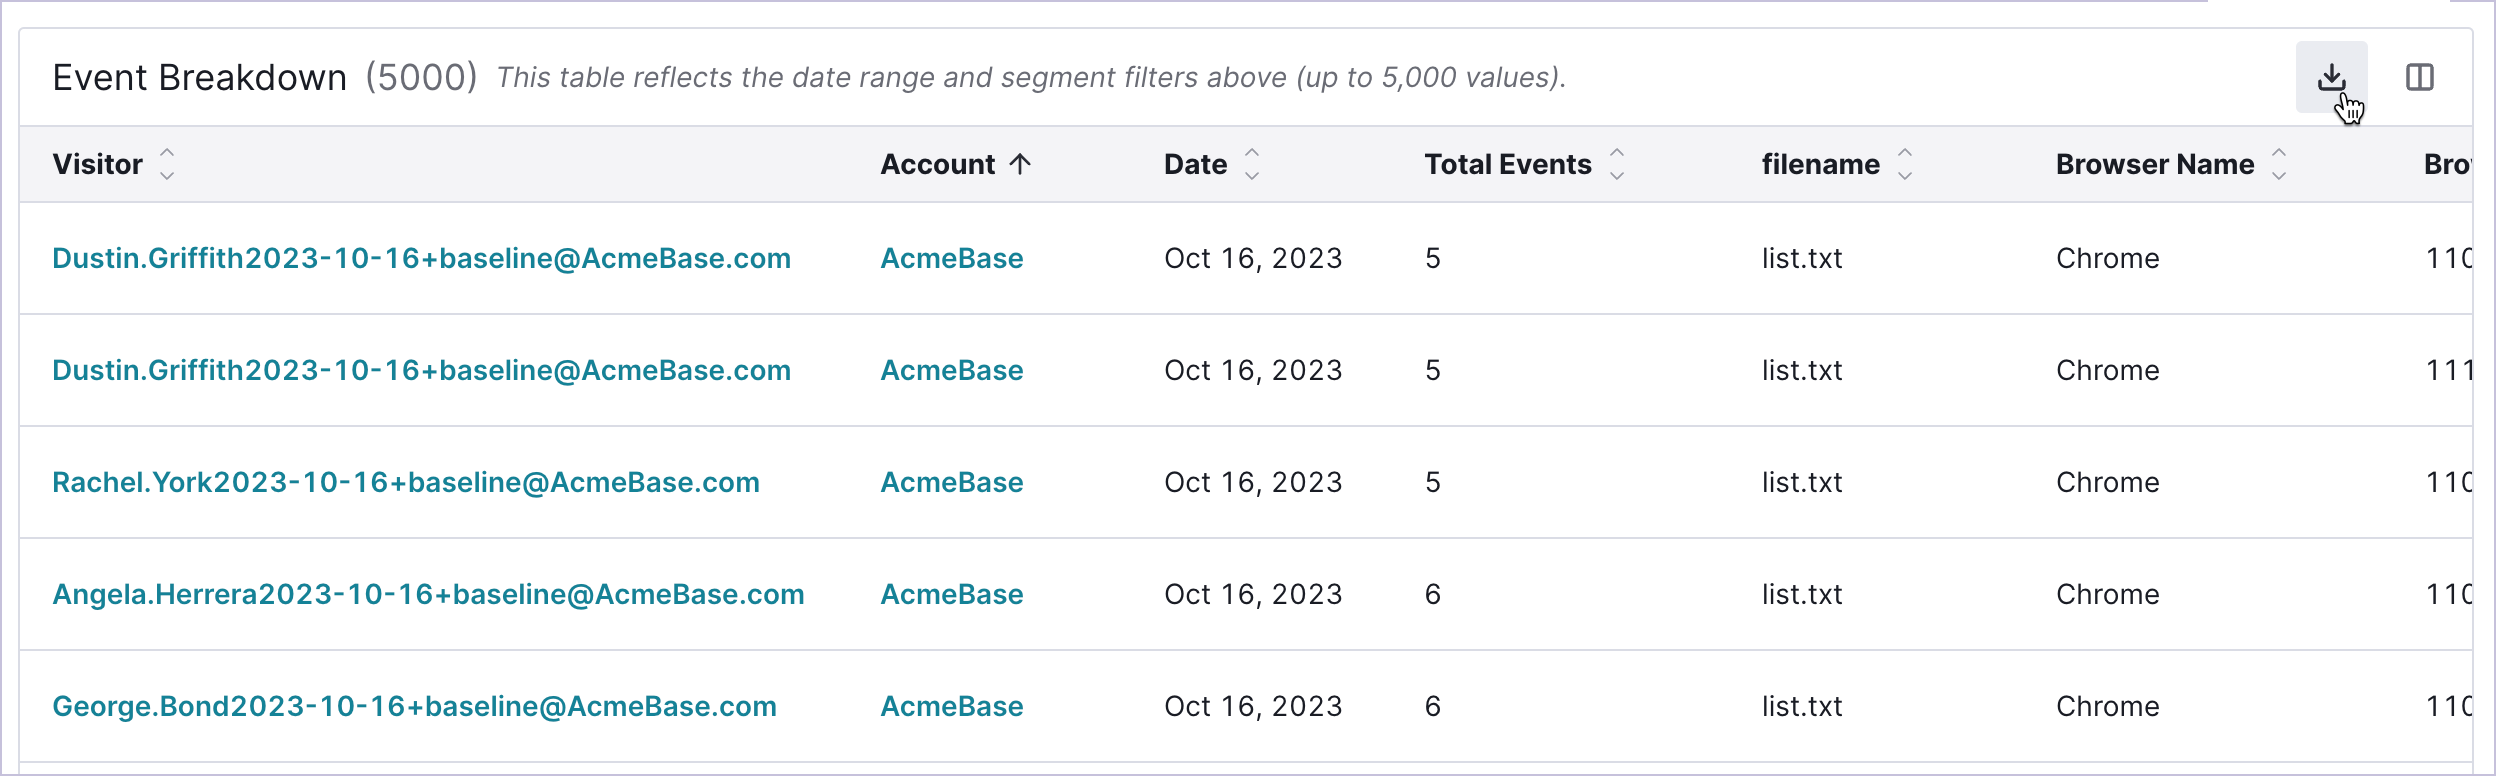The image size is (2496, 776).
Task: Click the partially visible Bro column header
Action: pyautogui.click(x=2446, y=164)
